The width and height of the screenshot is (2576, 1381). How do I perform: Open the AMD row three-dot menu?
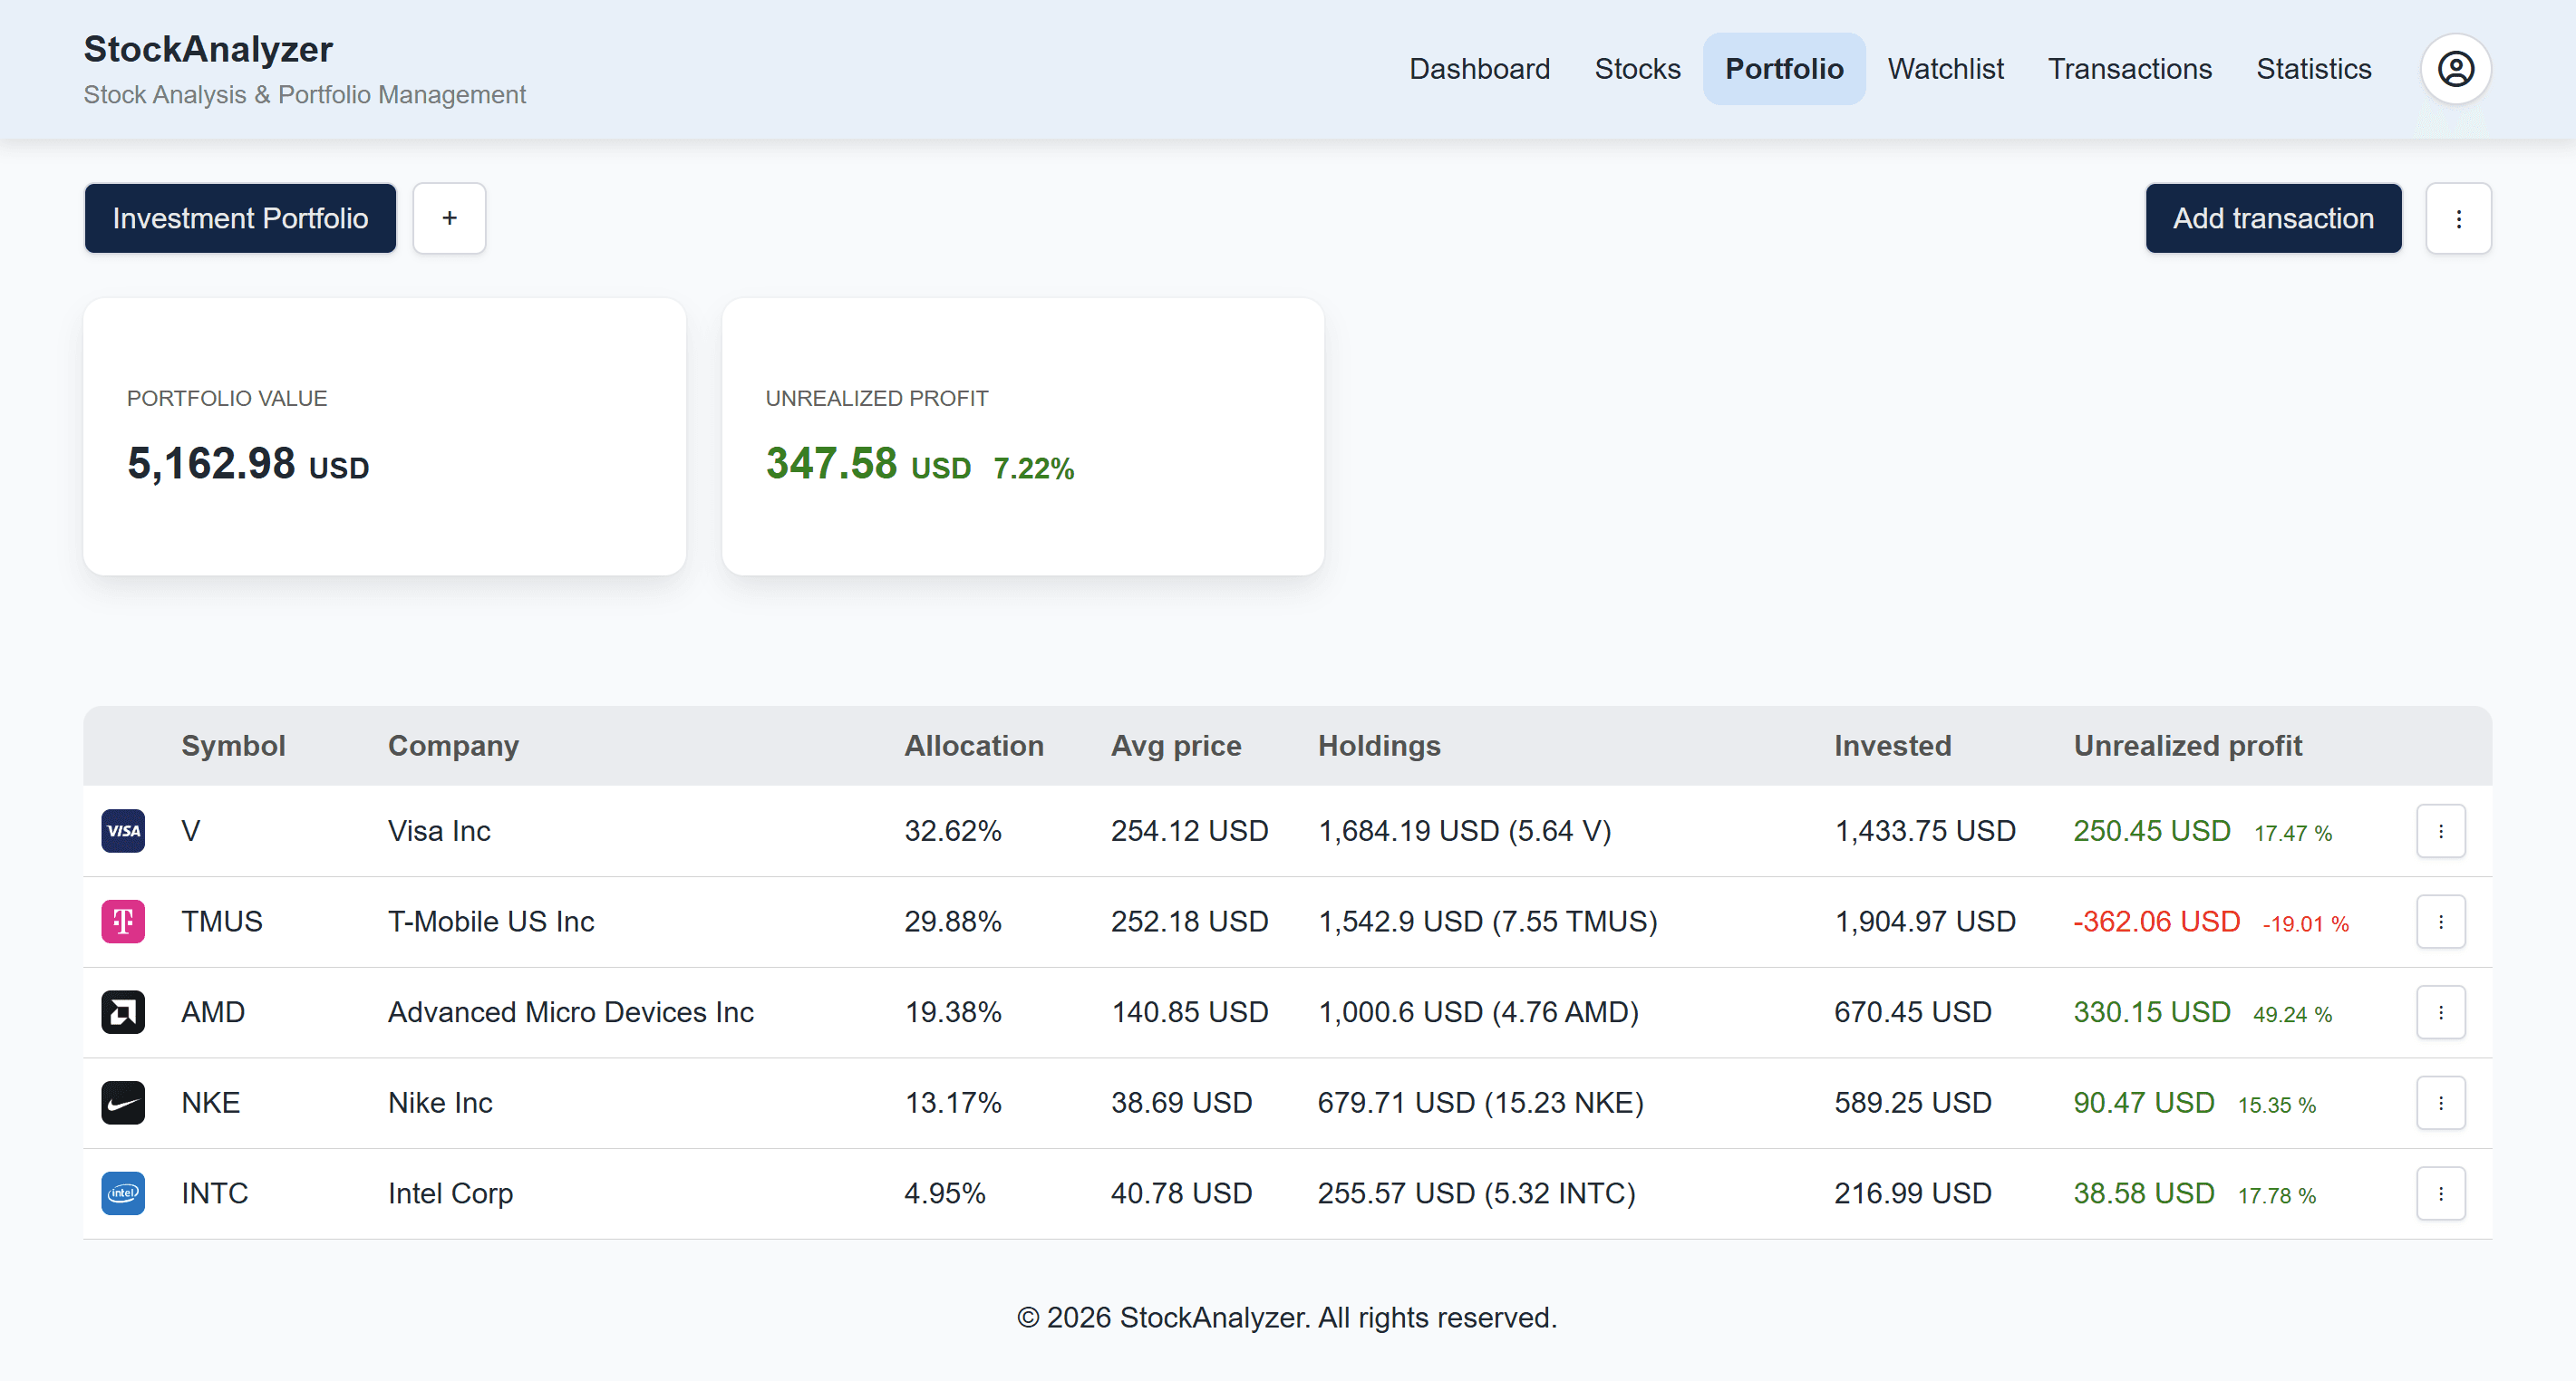[2441, 1012]
